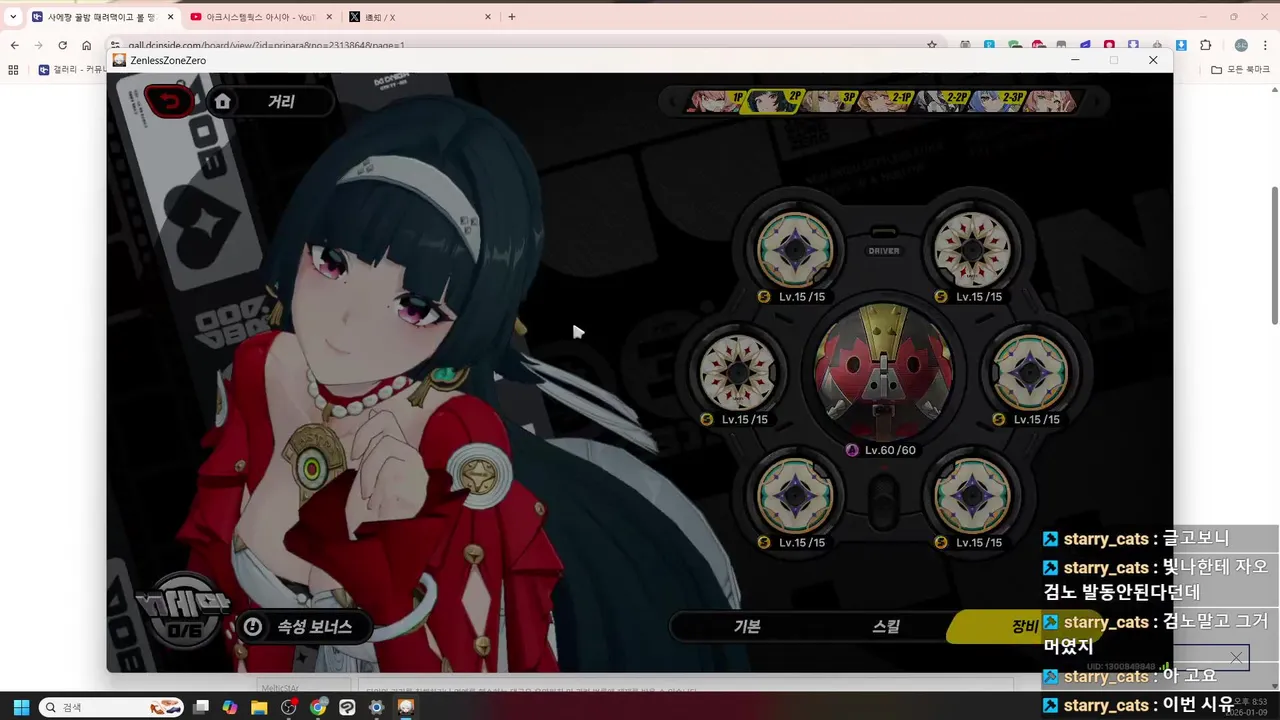Viewport: 1280px width, 720px height.
Task: Open the central Lv.60 W-Engine
Action: [884, 372]
